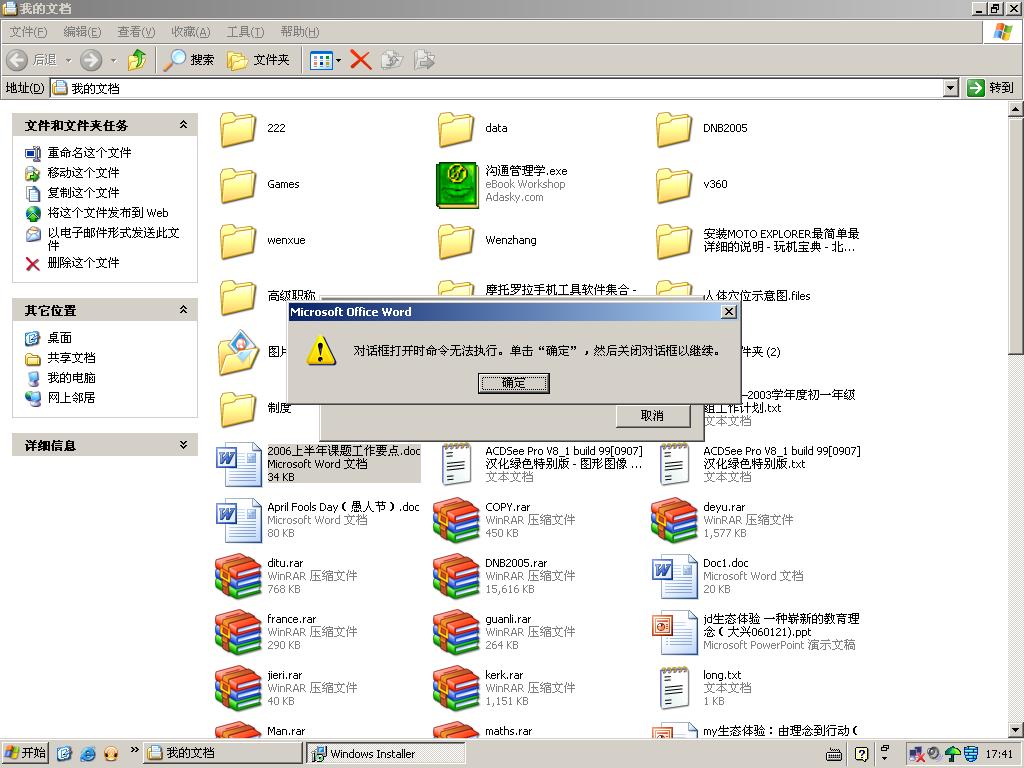Open the View (查看) menu
This screenshot has height=768, width=1024.
coord(136,31)
